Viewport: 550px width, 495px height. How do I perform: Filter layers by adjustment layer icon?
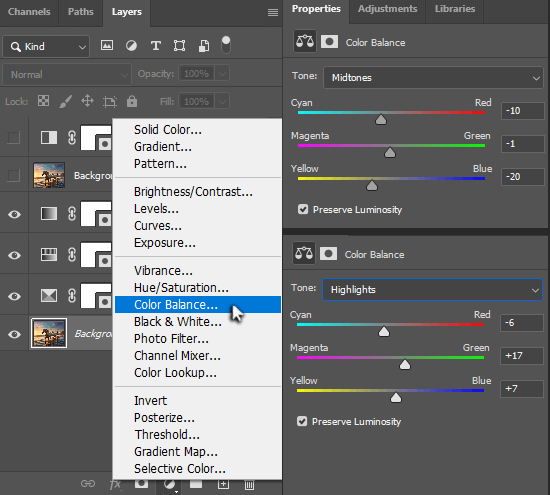point(132,46)
